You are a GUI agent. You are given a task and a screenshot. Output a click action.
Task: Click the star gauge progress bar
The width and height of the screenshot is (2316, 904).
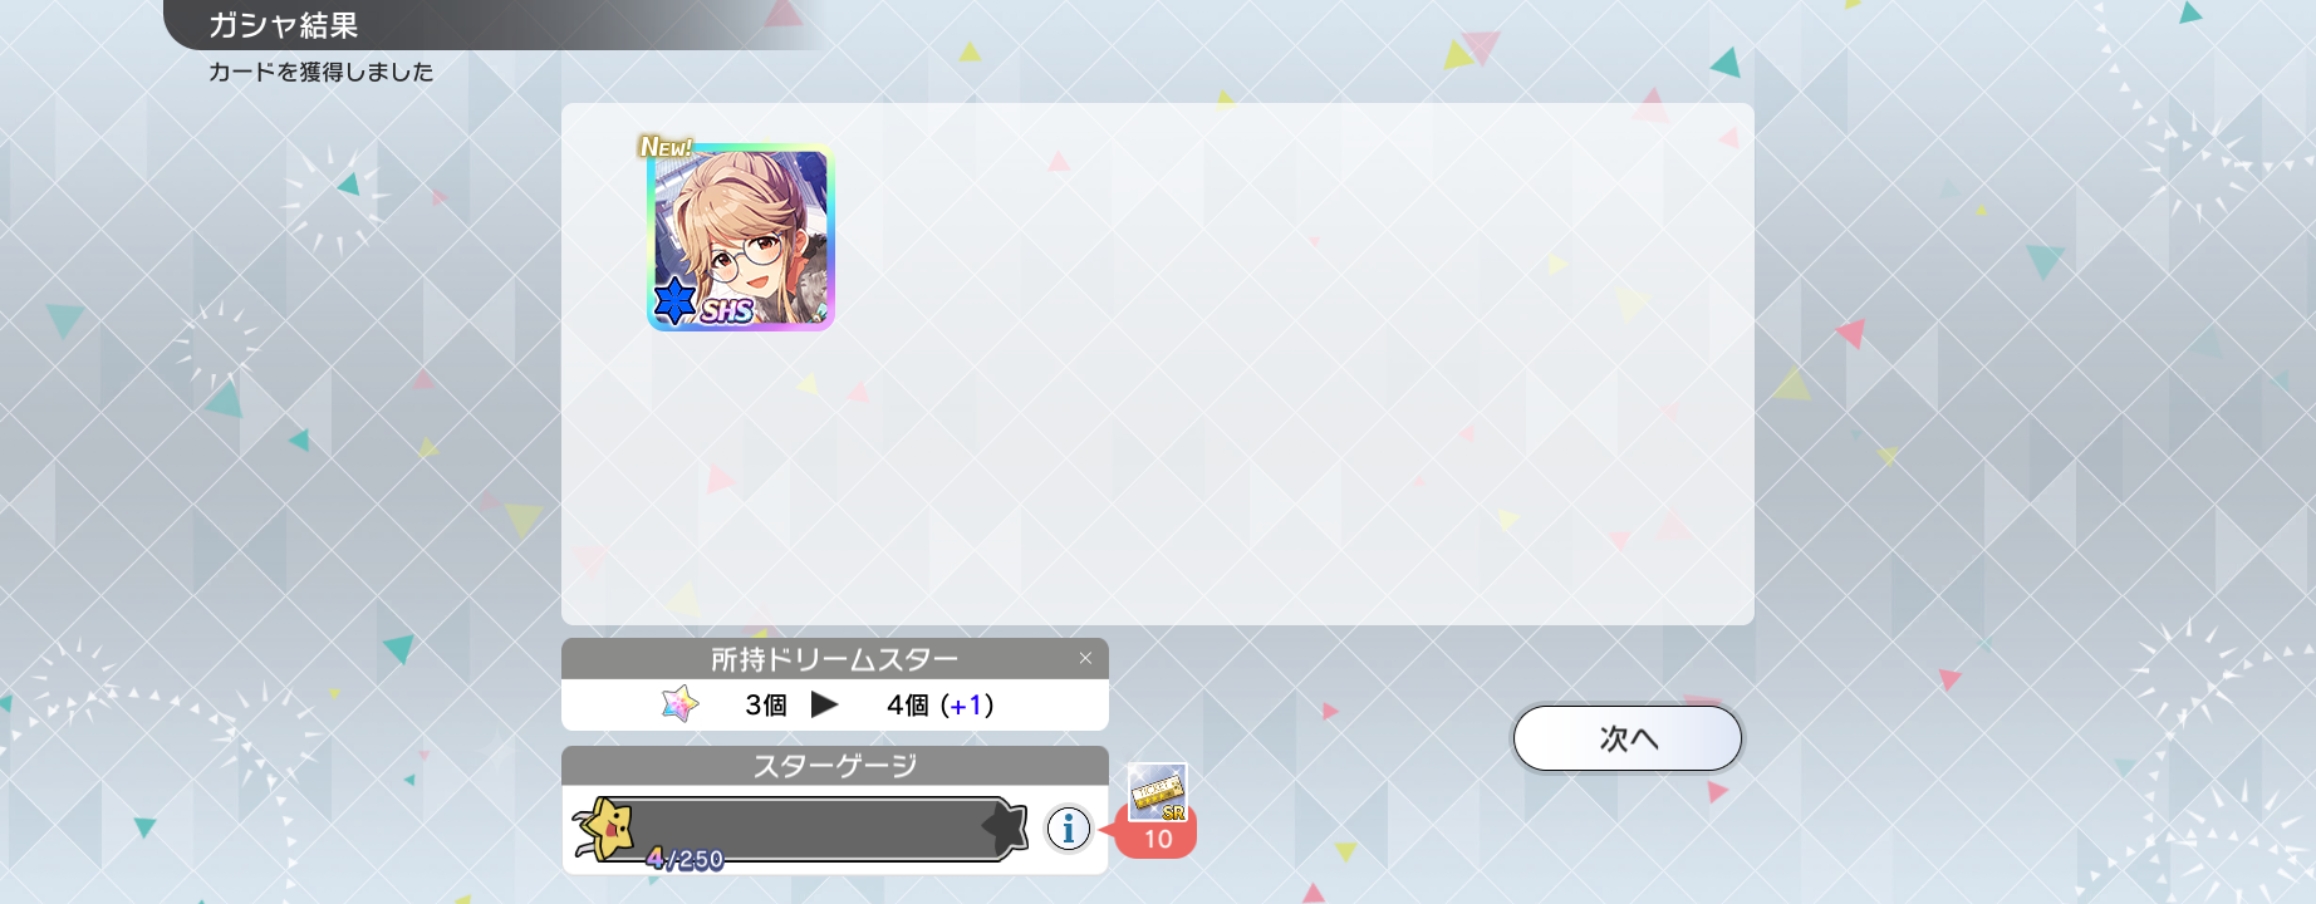coord(810,828)
